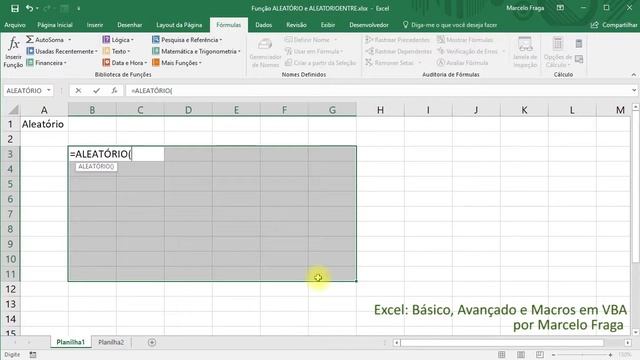Open the Desenvolvedor tab

[x=369, y=25]
